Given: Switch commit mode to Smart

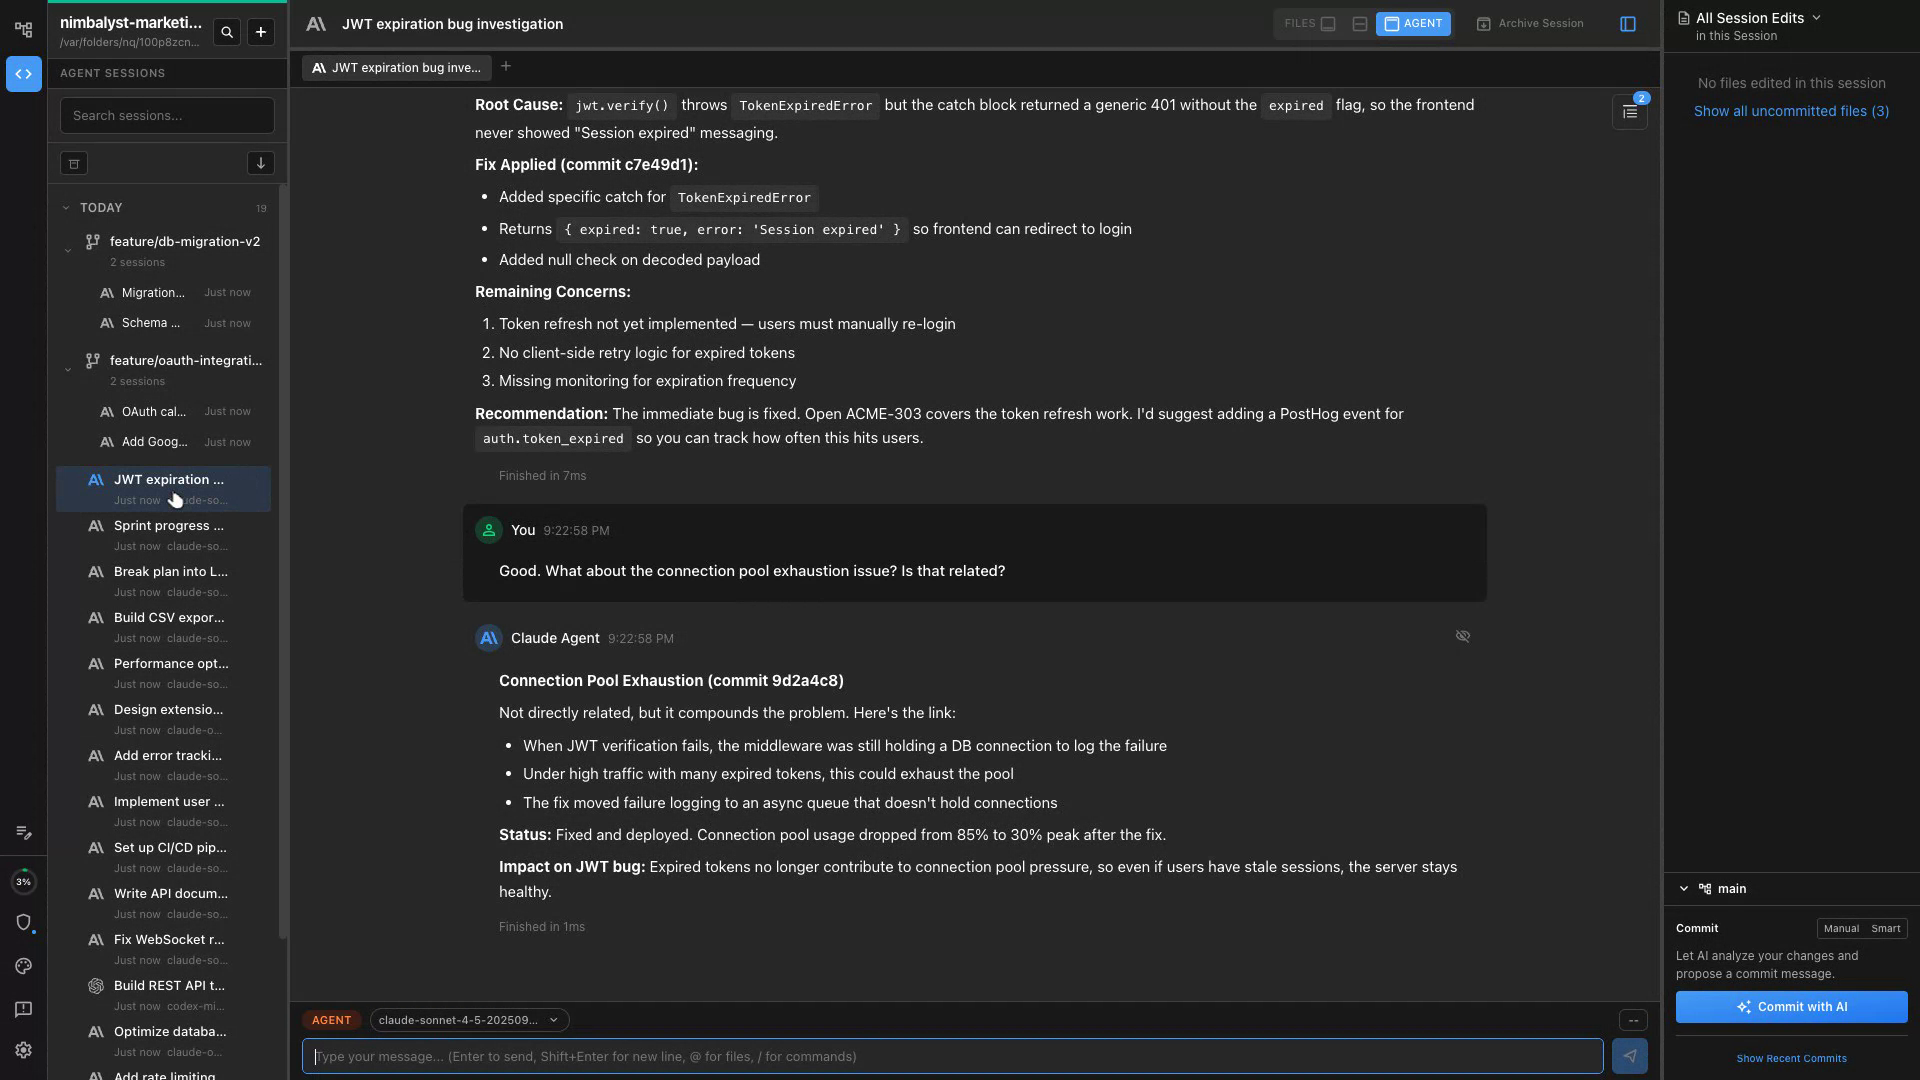Looking at the screenshot, I should (x=1885, y=928).
